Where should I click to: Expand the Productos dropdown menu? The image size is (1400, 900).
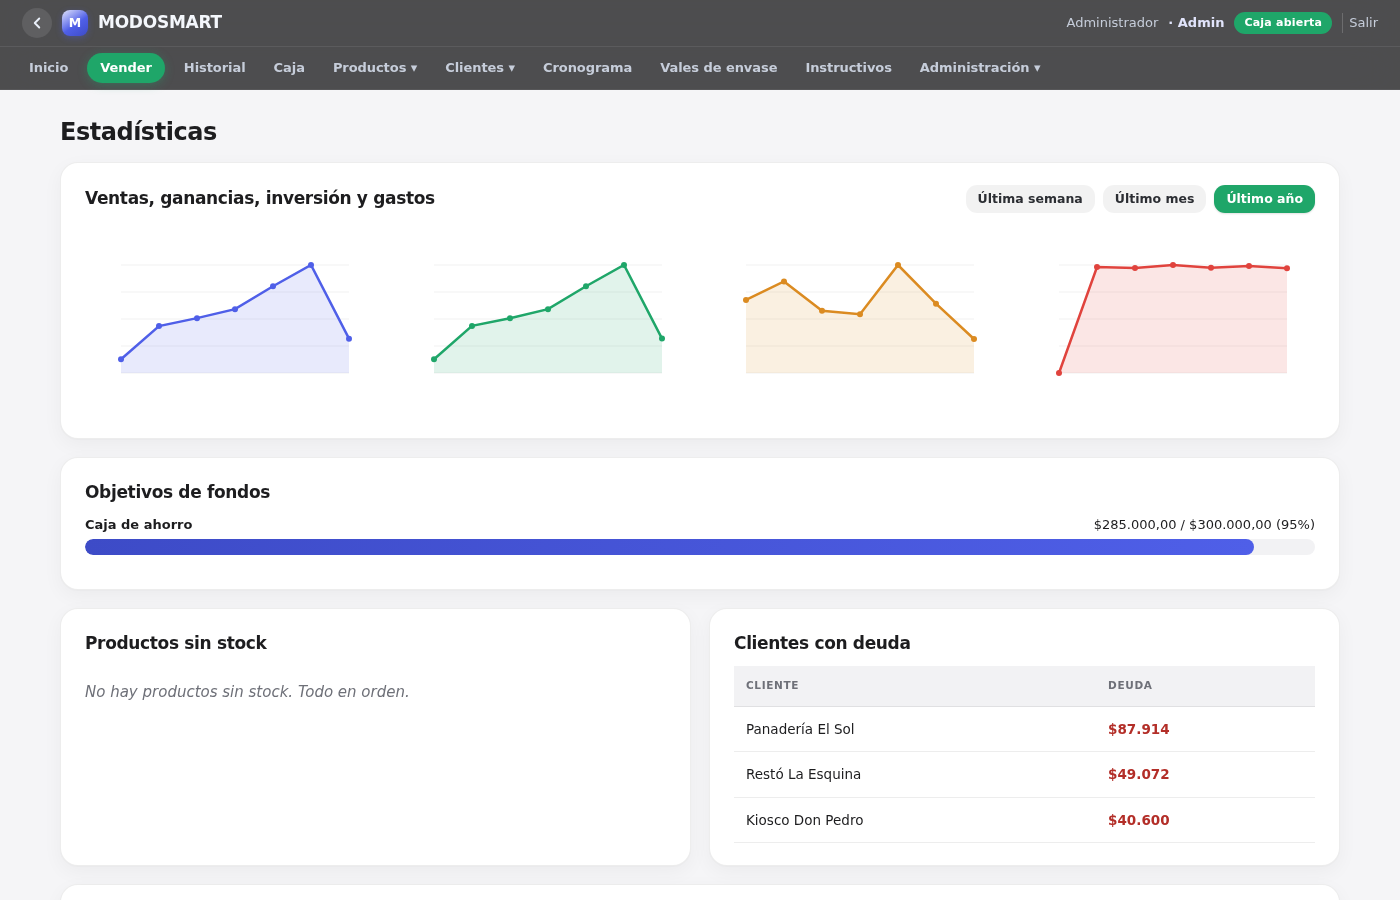click(x=375, y=68)
